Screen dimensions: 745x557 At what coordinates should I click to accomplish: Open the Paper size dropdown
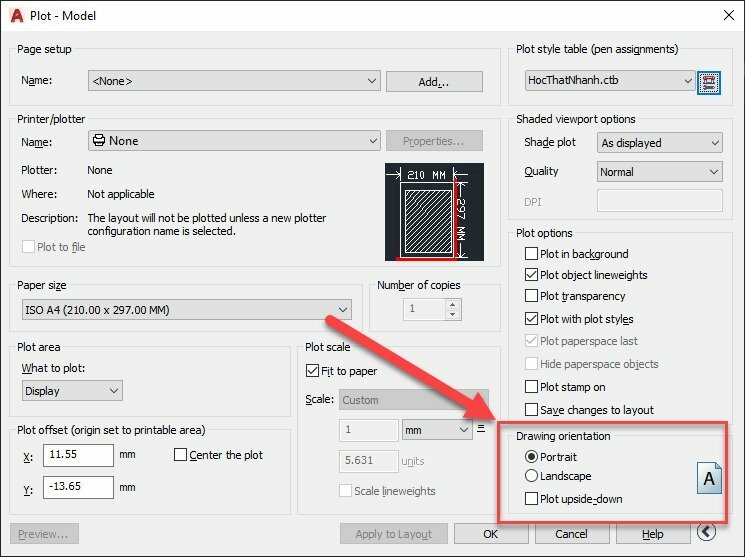[185, 310]
